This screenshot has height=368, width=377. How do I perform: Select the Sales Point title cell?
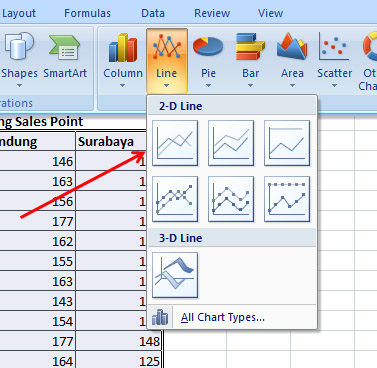tap(41, 122)
